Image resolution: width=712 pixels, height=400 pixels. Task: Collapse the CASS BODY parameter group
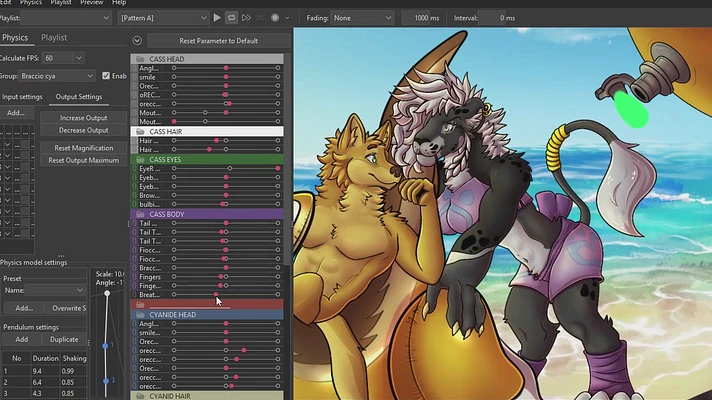pyautogui.click(x=207, y=214)
